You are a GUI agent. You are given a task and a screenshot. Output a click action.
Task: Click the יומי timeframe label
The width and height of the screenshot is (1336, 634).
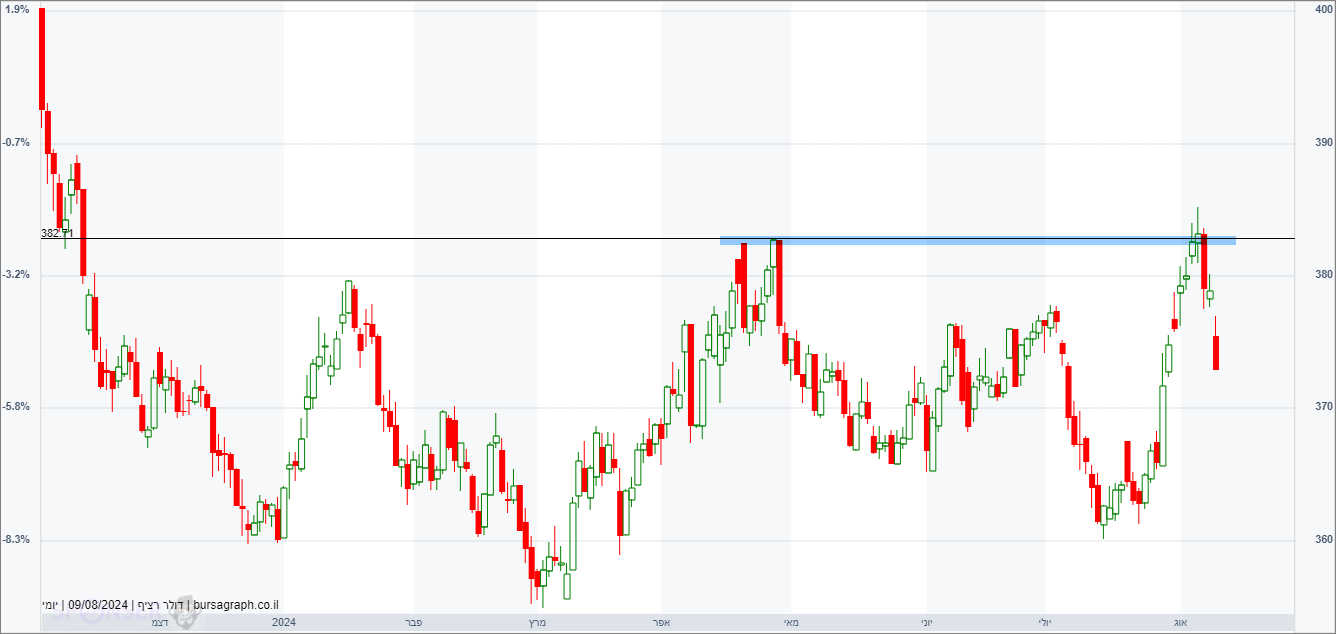(50, 605)
